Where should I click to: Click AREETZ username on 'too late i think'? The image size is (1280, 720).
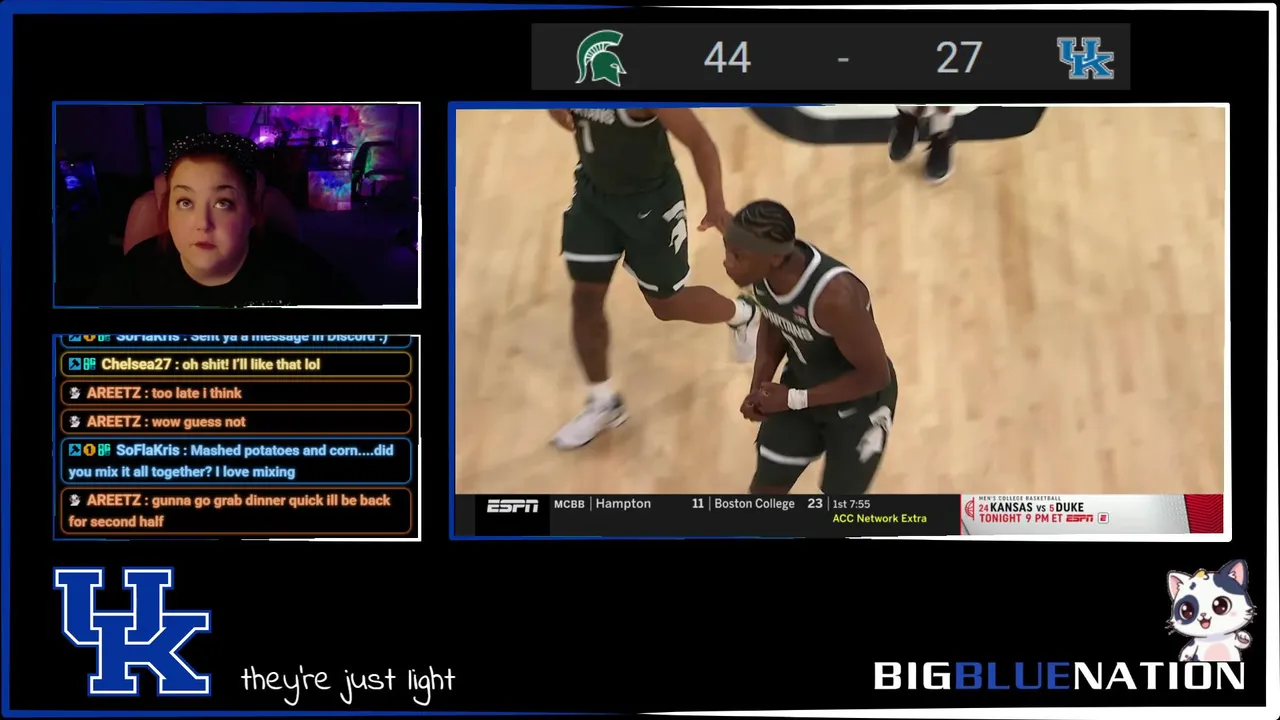[x=113, y=393]
